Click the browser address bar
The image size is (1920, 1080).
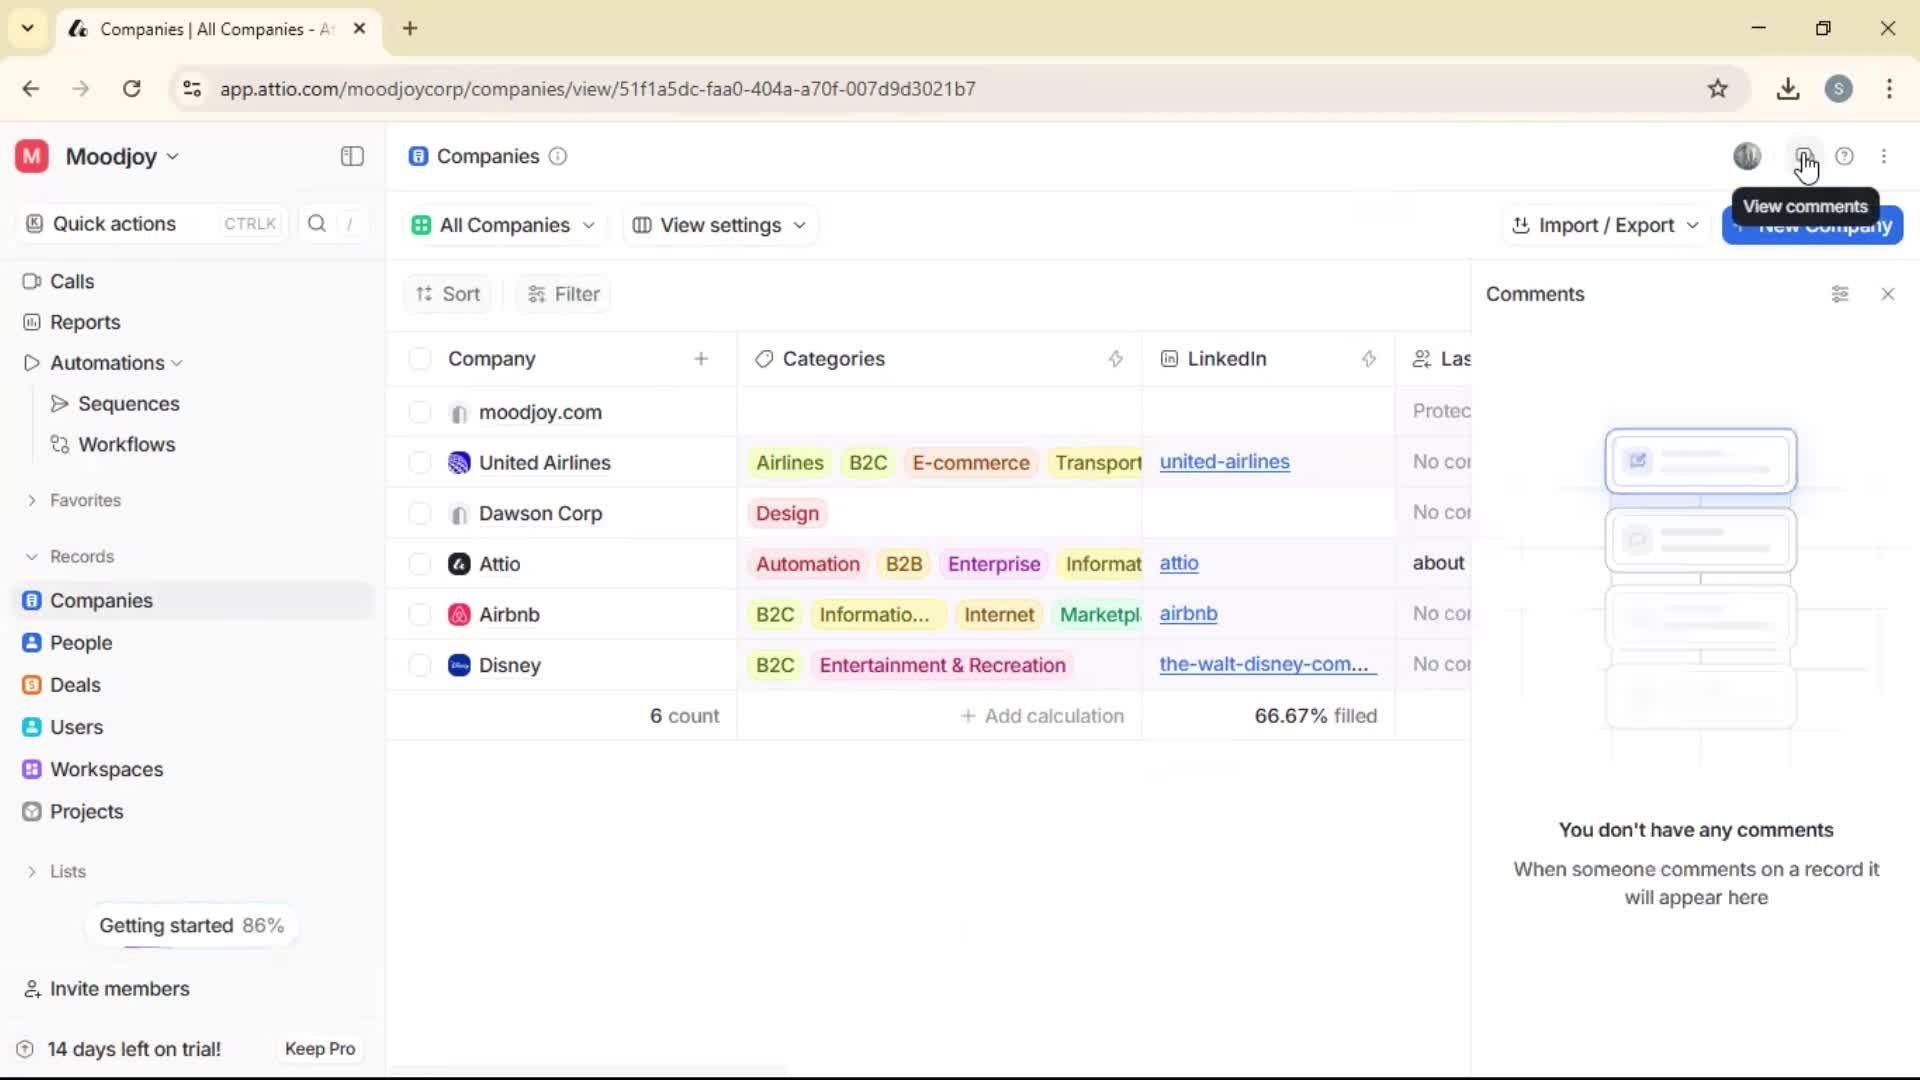click(x=598, y=89)
